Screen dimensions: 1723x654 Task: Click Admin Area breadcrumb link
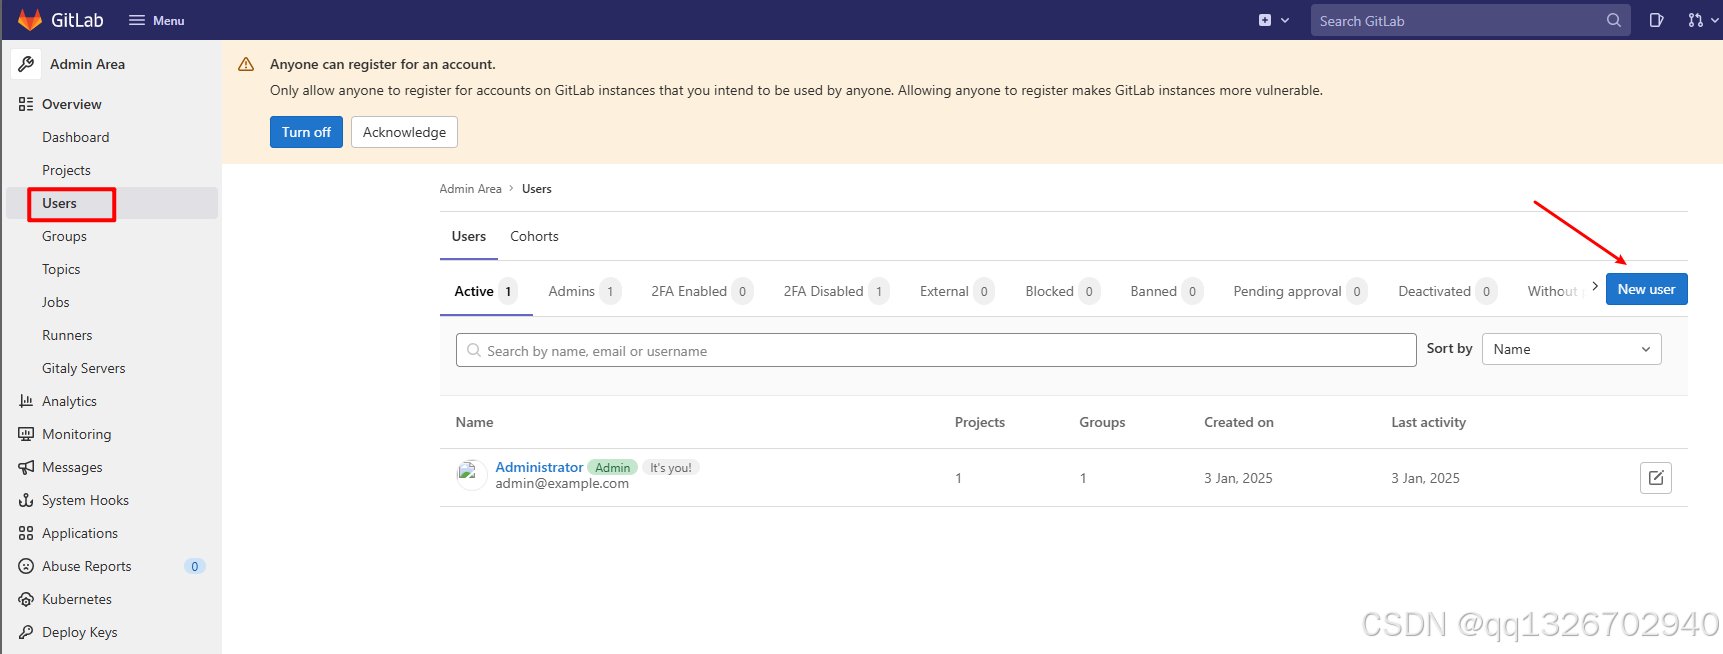pyautogui.click(x=470, y=189)
